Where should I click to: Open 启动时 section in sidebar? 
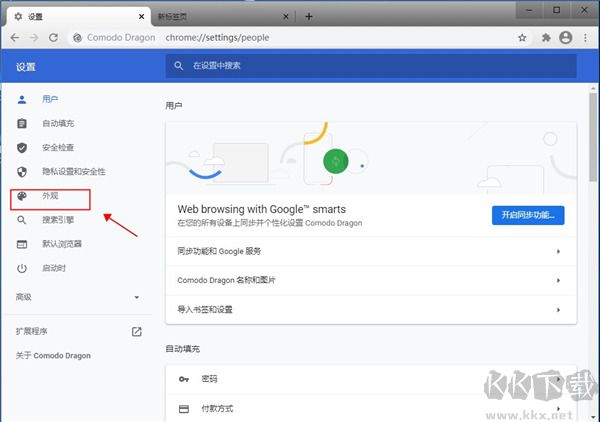point(54,268)
